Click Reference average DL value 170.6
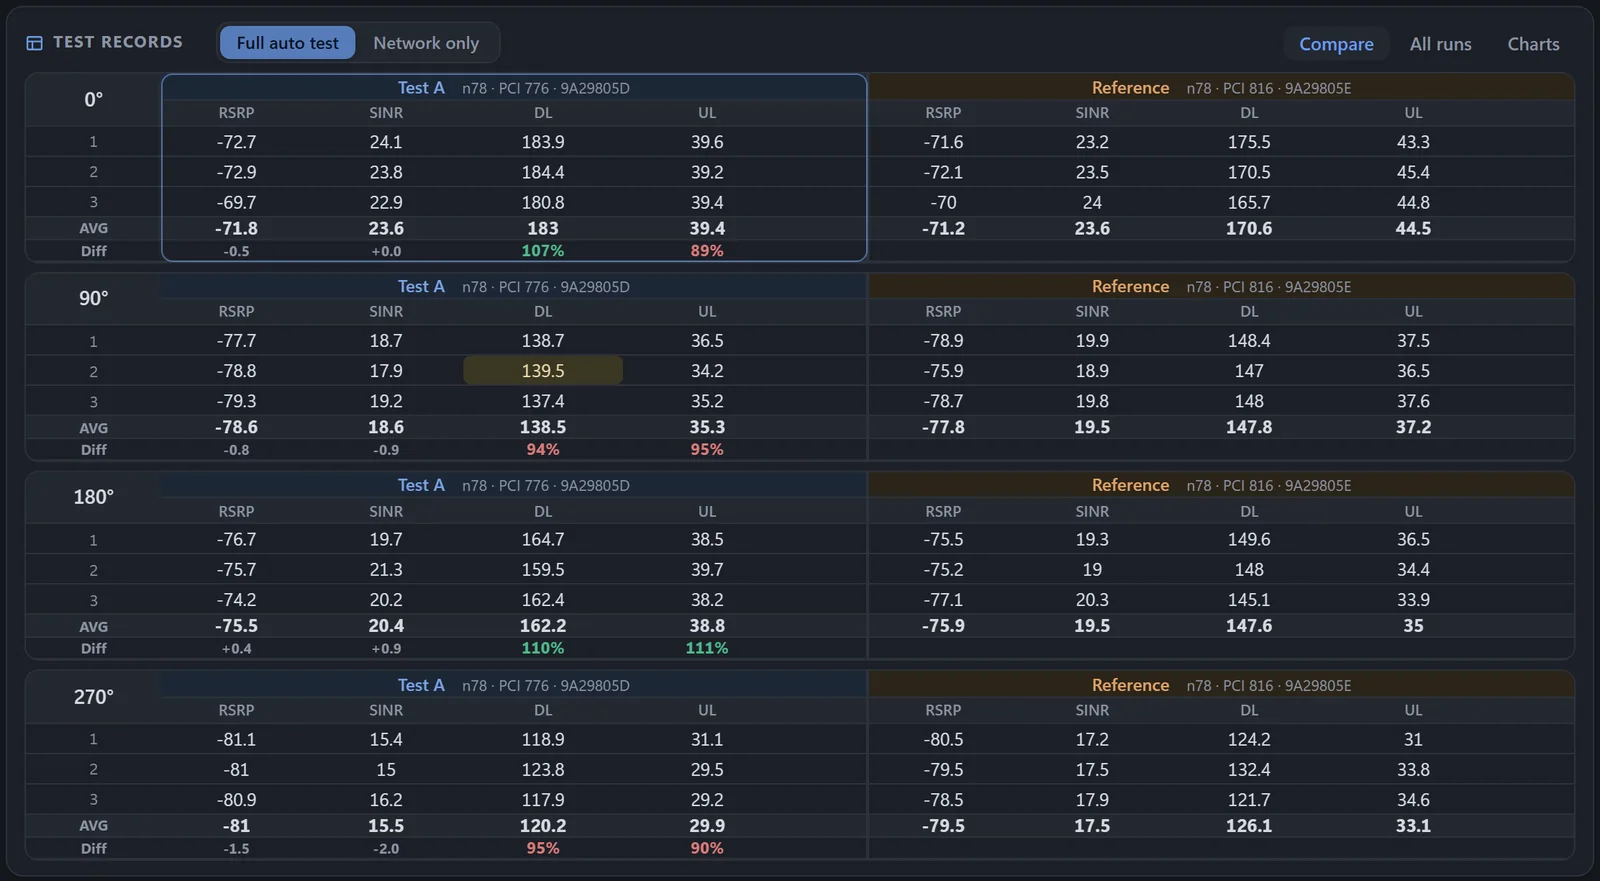The height and width of the screenshot is (881, 1600). (1249, 229)
